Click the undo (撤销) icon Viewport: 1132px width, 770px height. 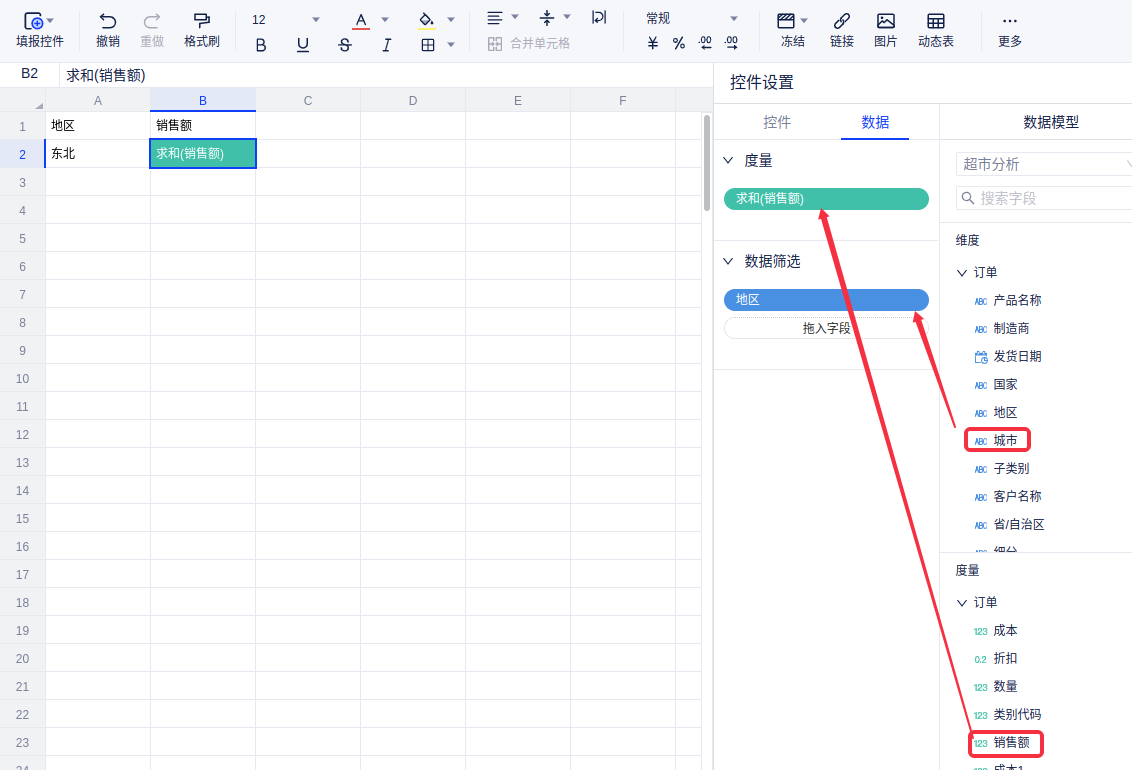107,21
